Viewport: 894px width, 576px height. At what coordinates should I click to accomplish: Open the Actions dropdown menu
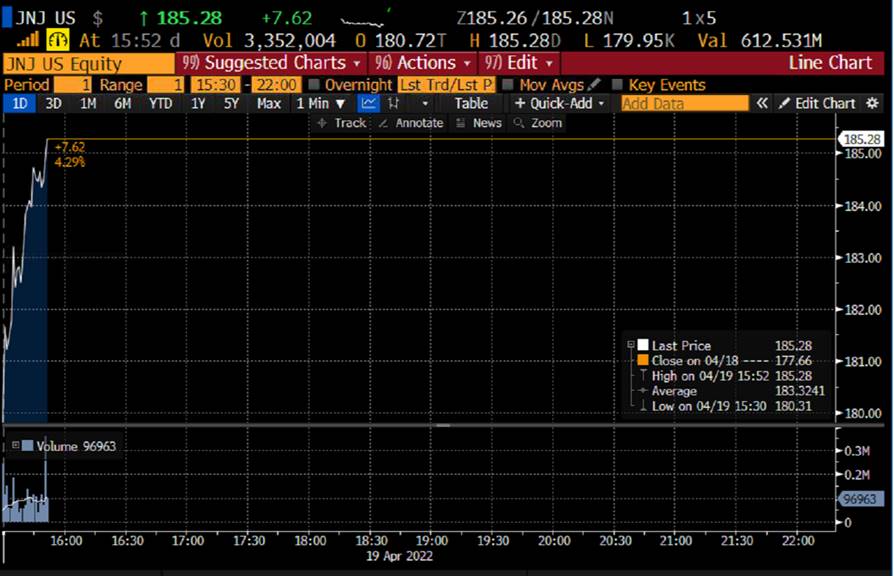tap(423, 63)
